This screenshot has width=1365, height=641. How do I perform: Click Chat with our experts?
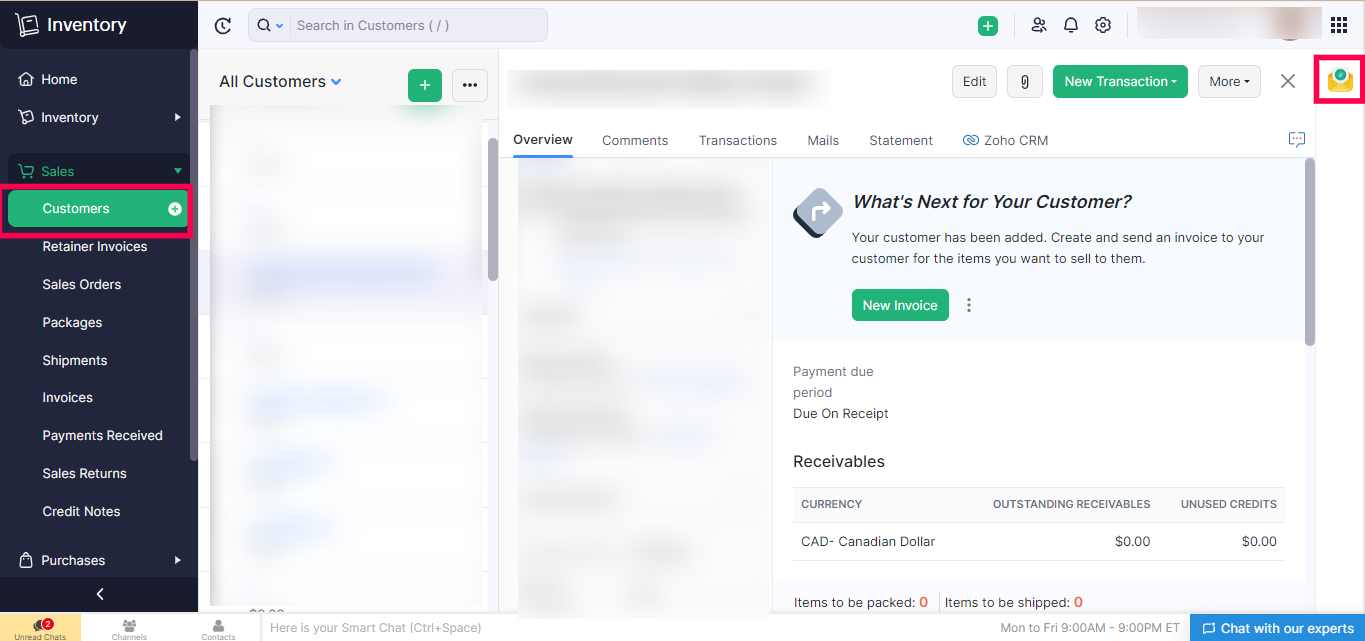[1277, 628]
